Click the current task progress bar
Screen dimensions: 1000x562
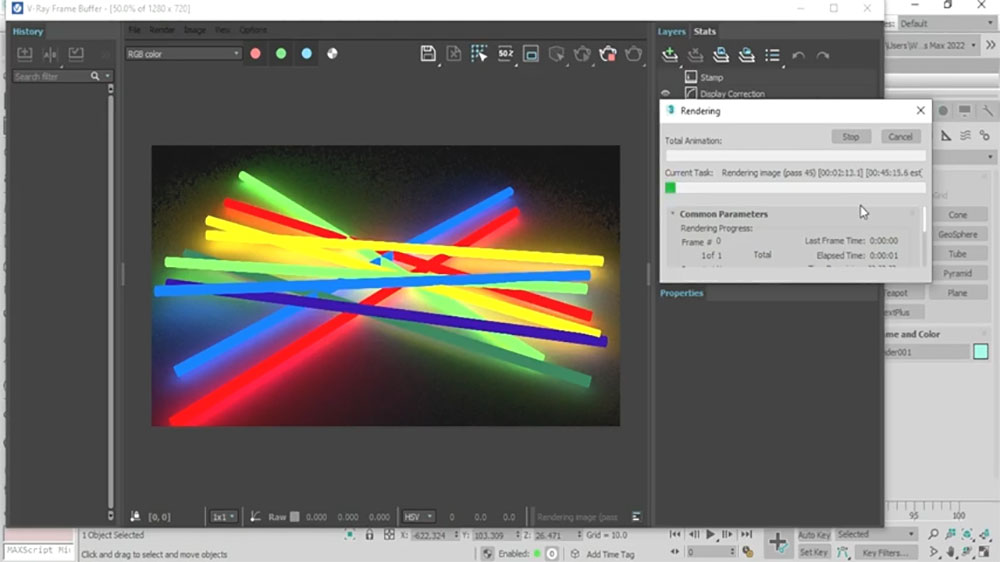tap(795, 188)
